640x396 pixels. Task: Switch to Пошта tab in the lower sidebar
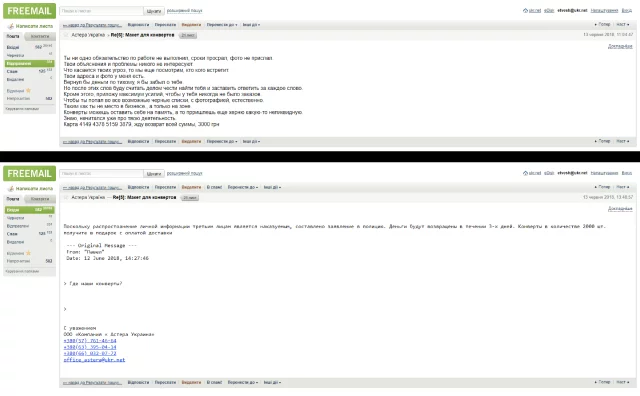(13, 199)
